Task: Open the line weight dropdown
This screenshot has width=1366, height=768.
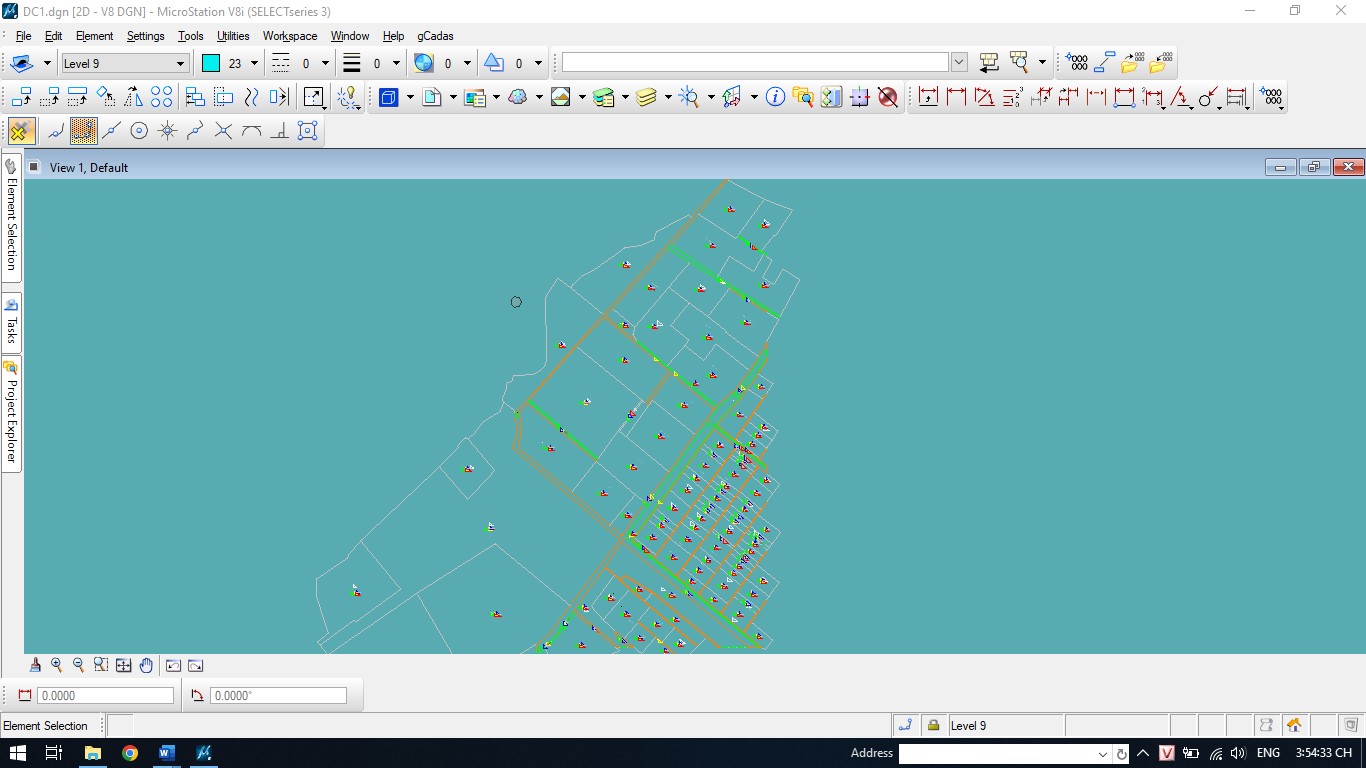Action: [x=396, y=64]
